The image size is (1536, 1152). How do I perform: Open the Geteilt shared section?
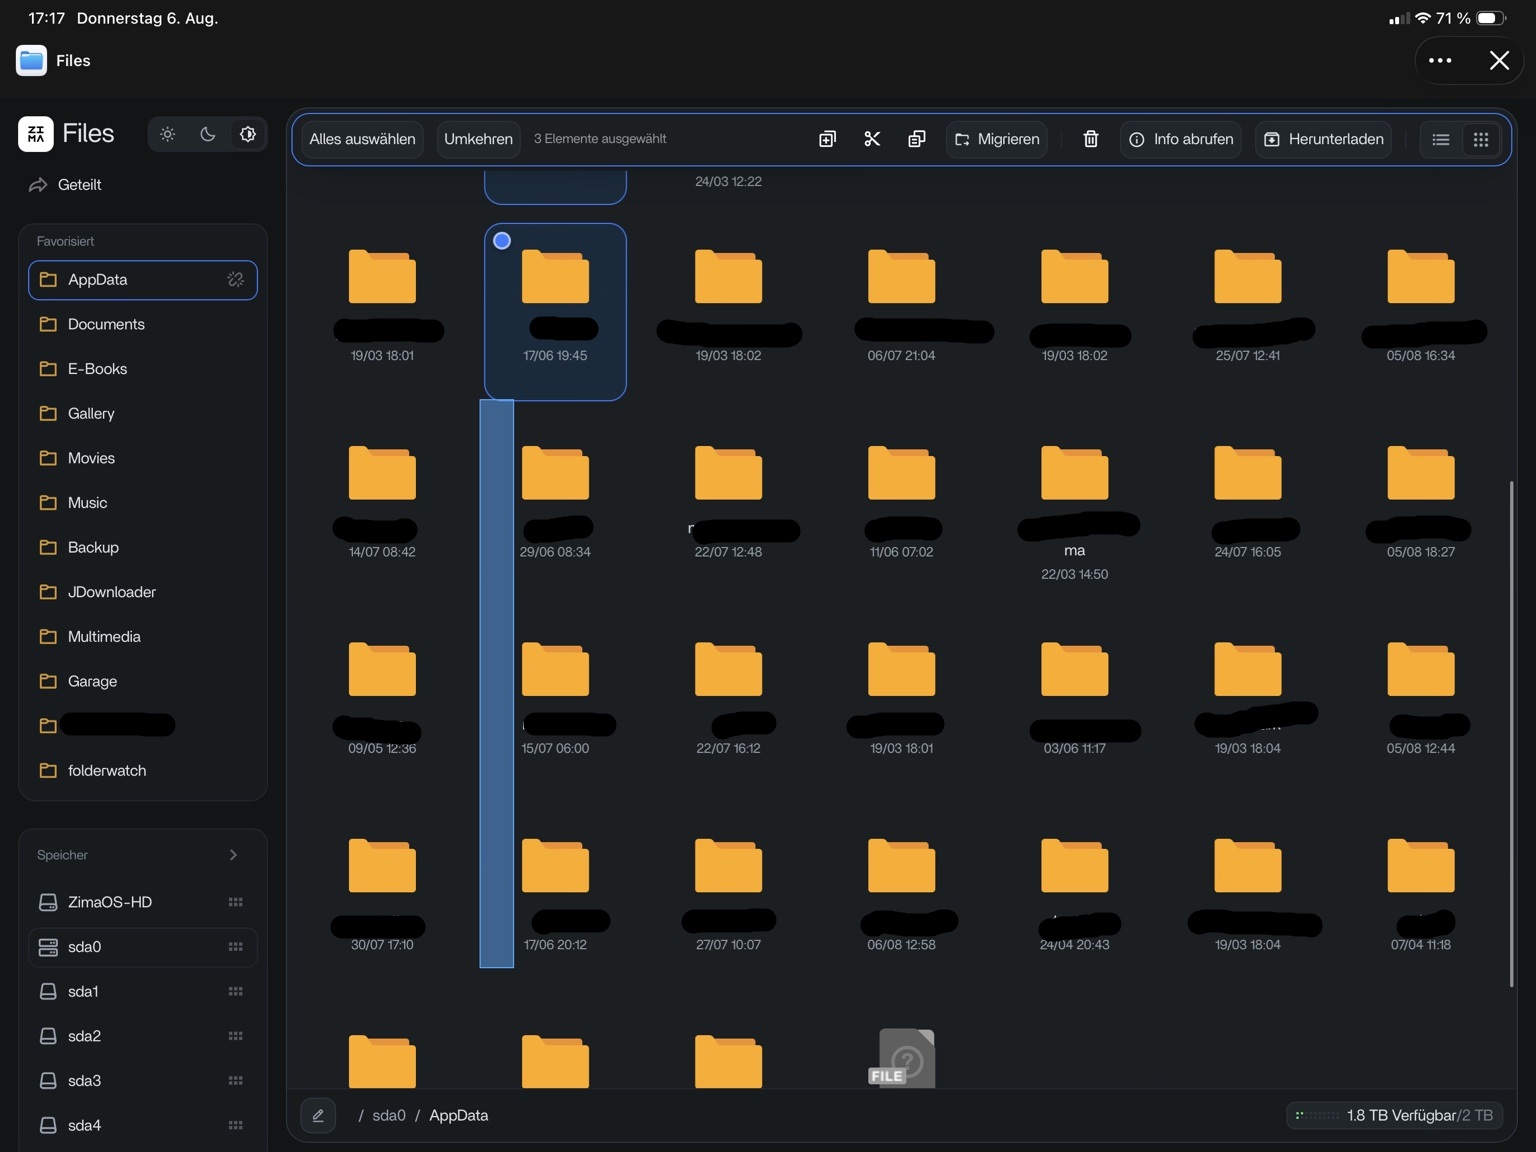point(66,185)
